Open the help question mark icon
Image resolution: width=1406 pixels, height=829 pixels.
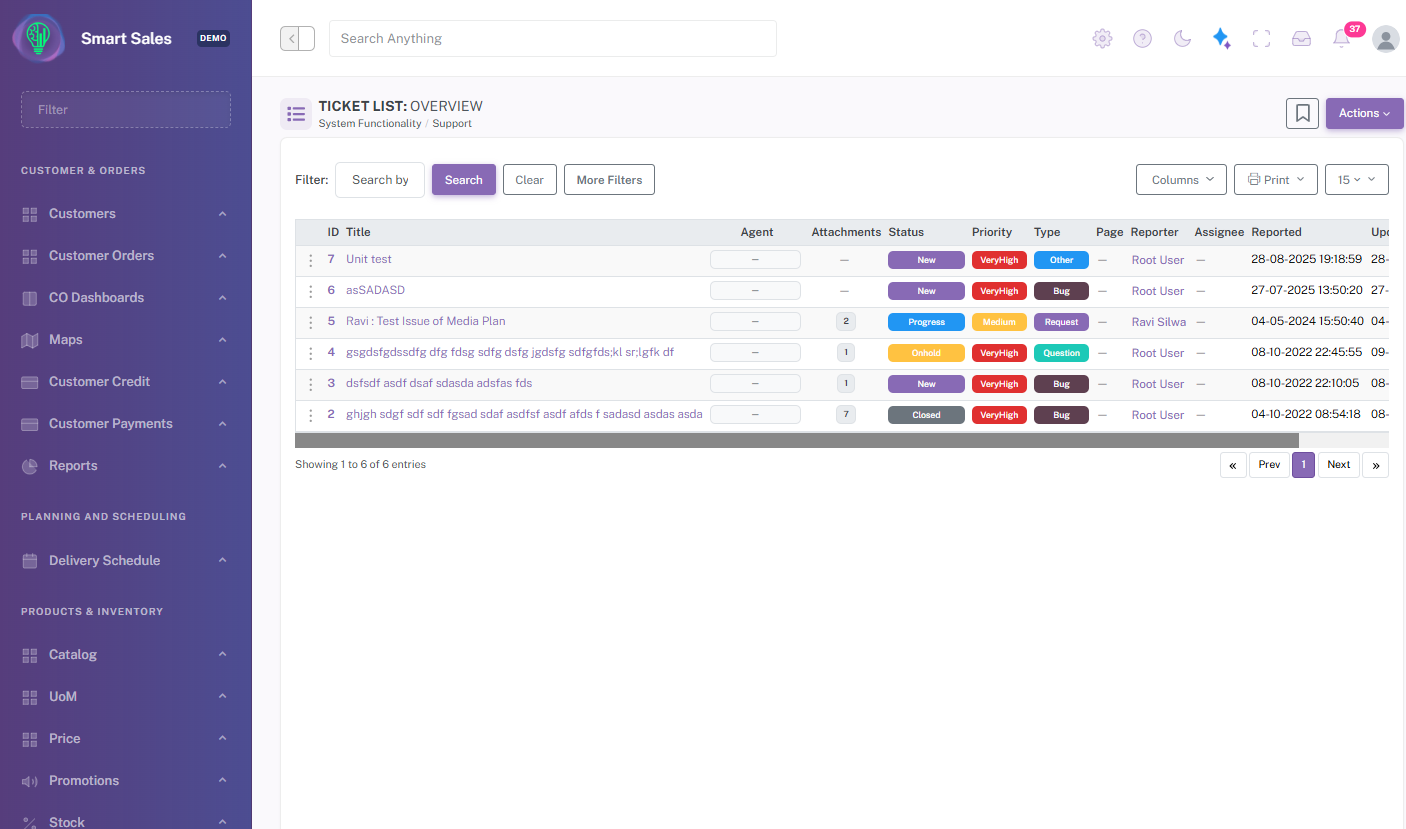[x=1142, y=38]
